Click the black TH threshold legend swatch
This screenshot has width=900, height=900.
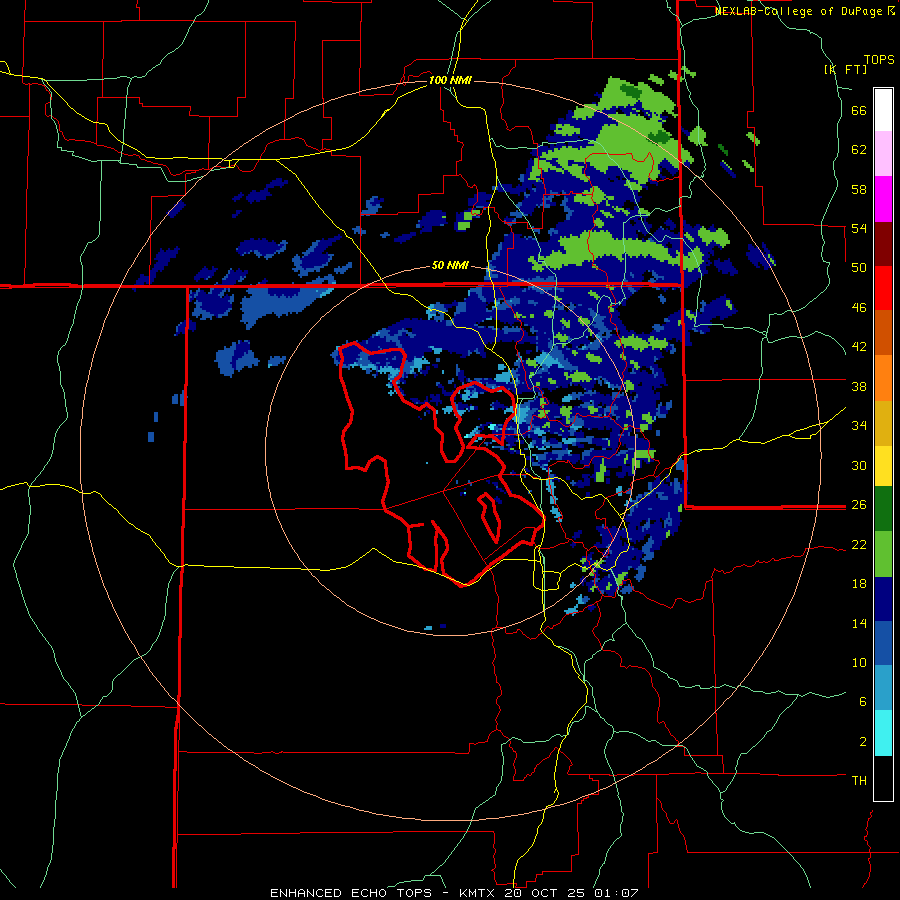(883, 778)
